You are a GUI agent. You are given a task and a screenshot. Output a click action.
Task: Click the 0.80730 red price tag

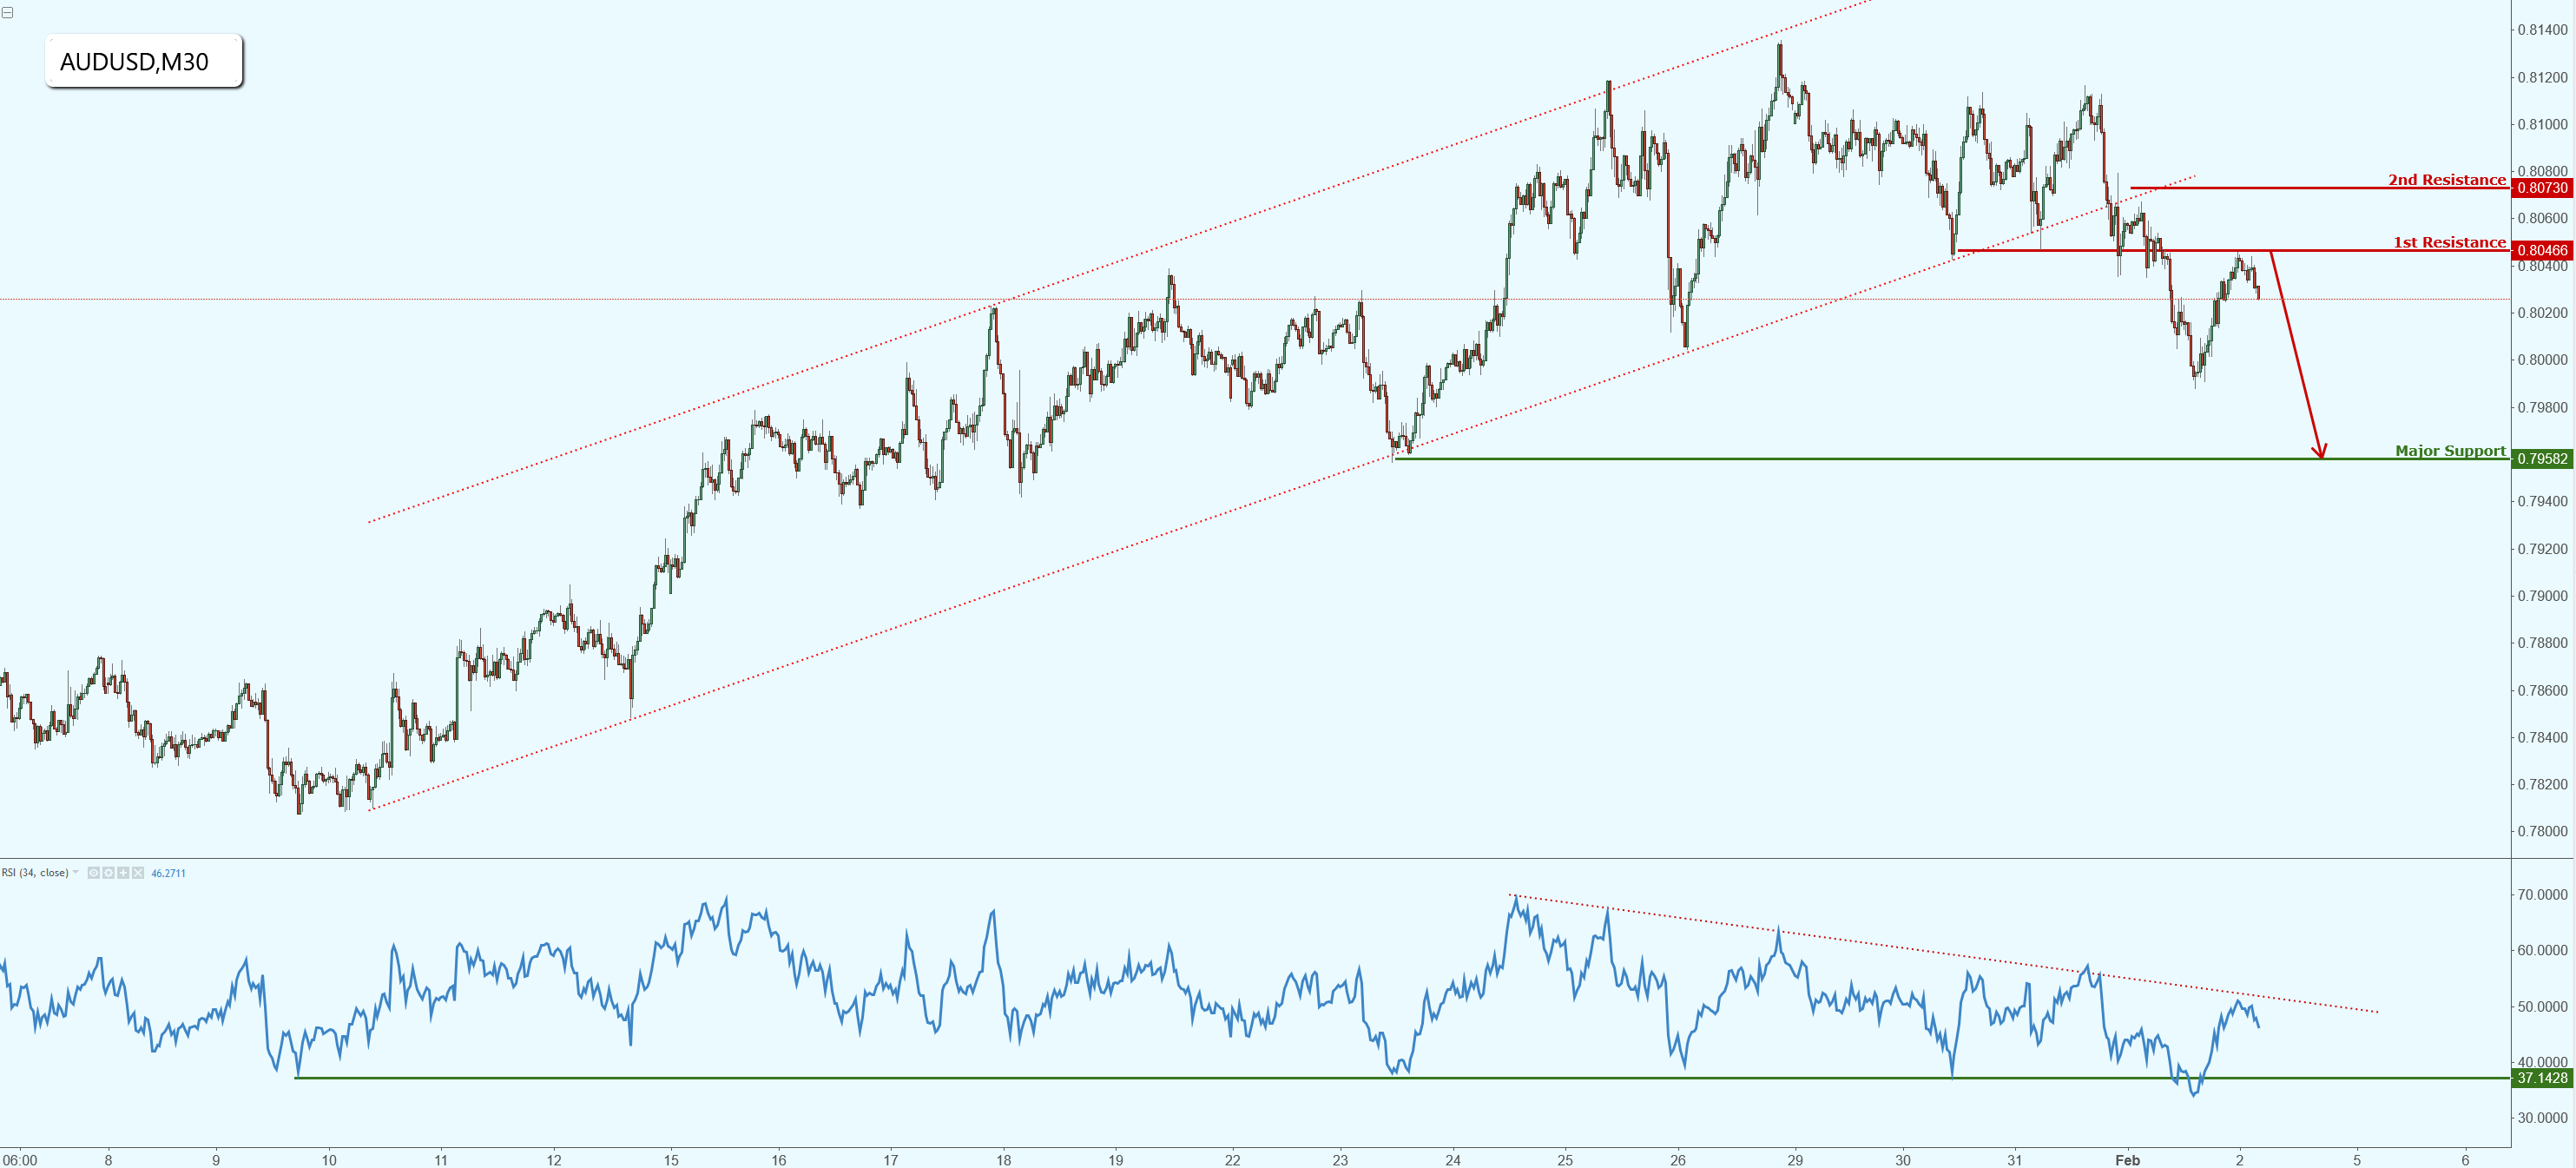2541,188
